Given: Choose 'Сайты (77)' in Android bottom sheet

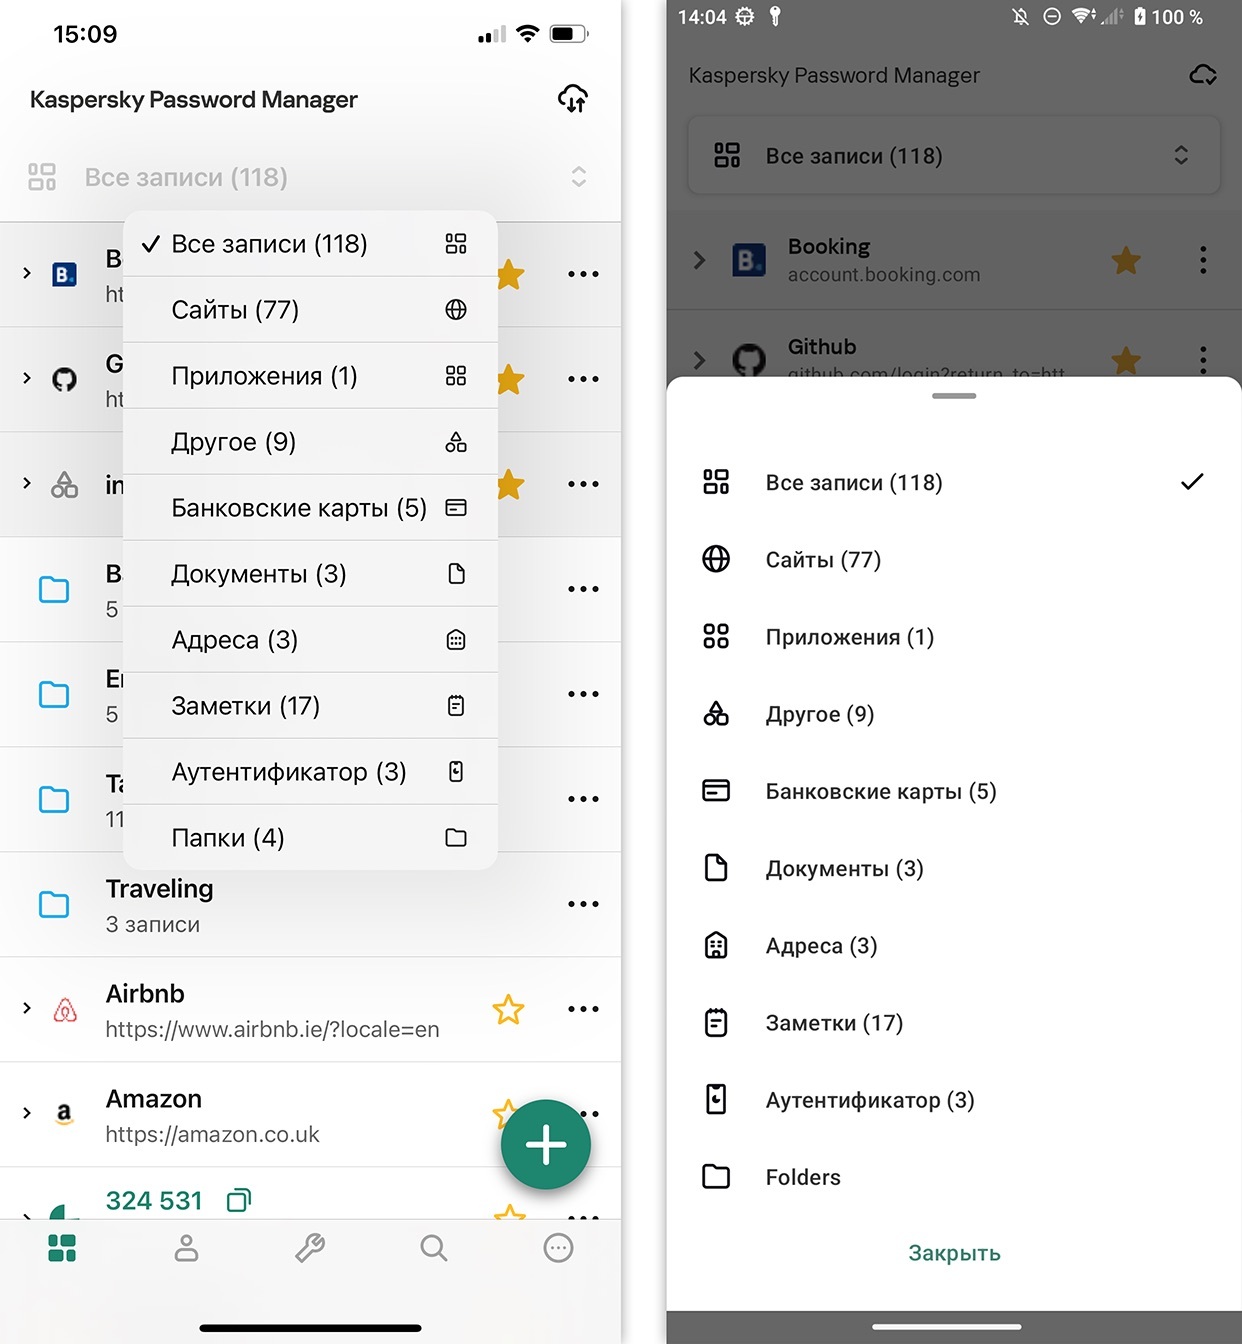Looking at the screenshot, I should pos(954,559).
